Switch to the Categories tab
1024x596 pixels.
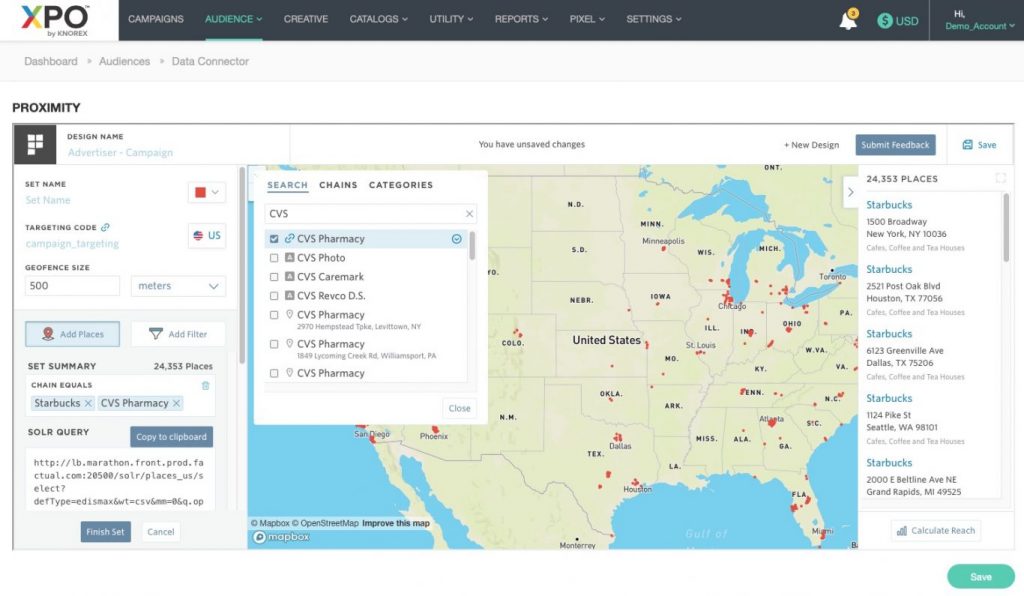[400, 185]
